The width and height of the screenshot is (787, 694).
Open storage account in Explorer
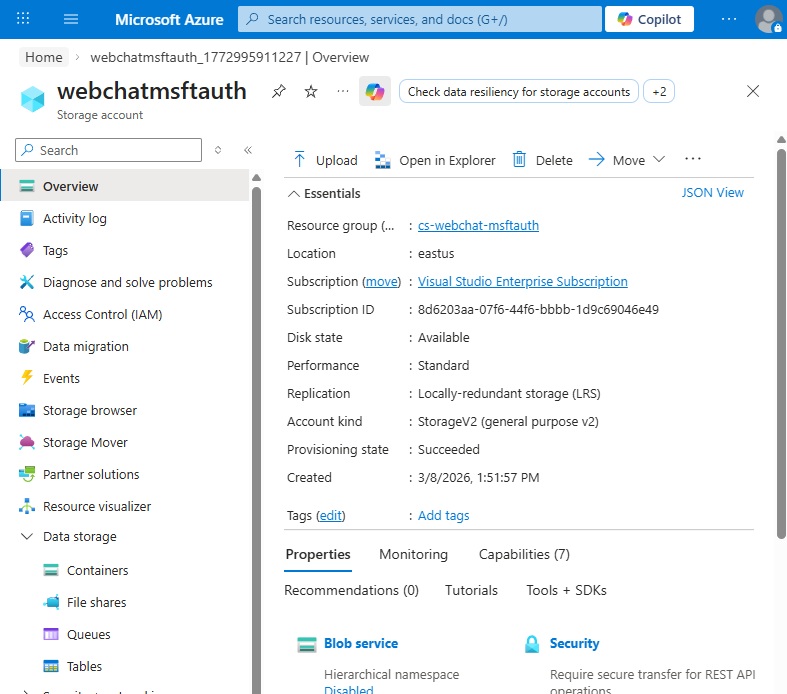435,160
